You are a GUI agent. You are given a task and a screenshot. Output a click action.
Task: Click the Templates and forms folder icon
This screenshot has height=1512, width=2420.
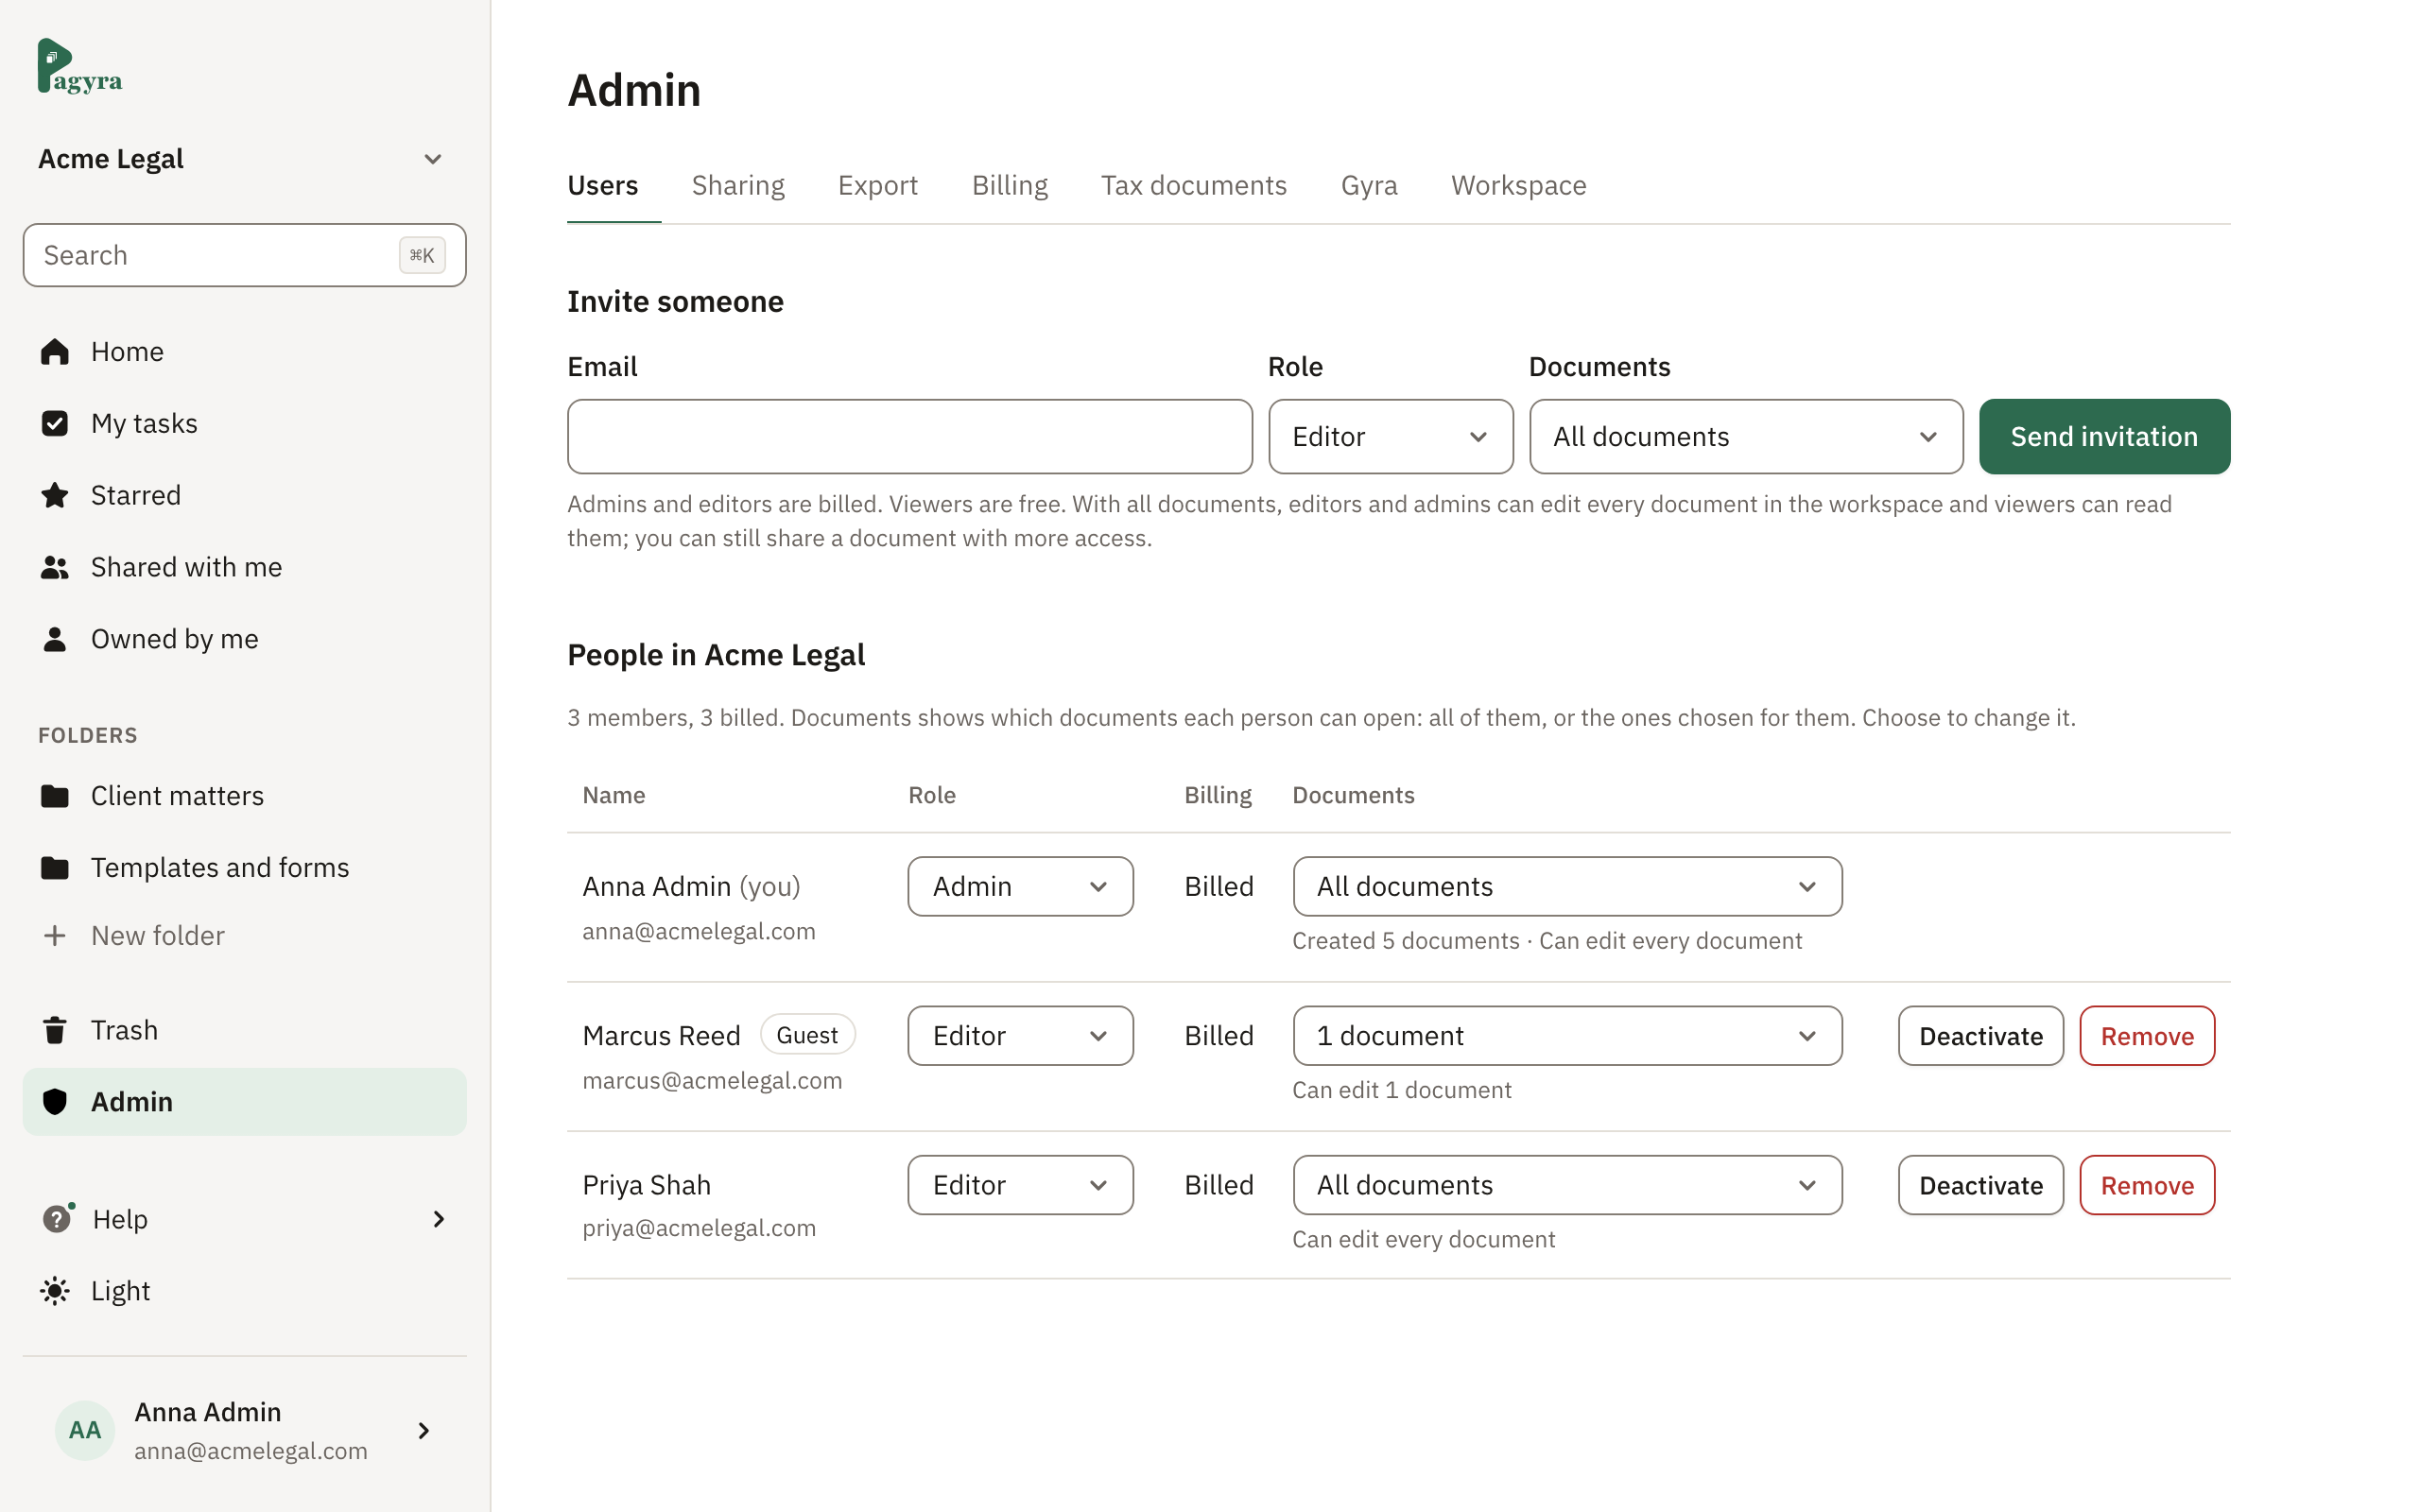55,868
